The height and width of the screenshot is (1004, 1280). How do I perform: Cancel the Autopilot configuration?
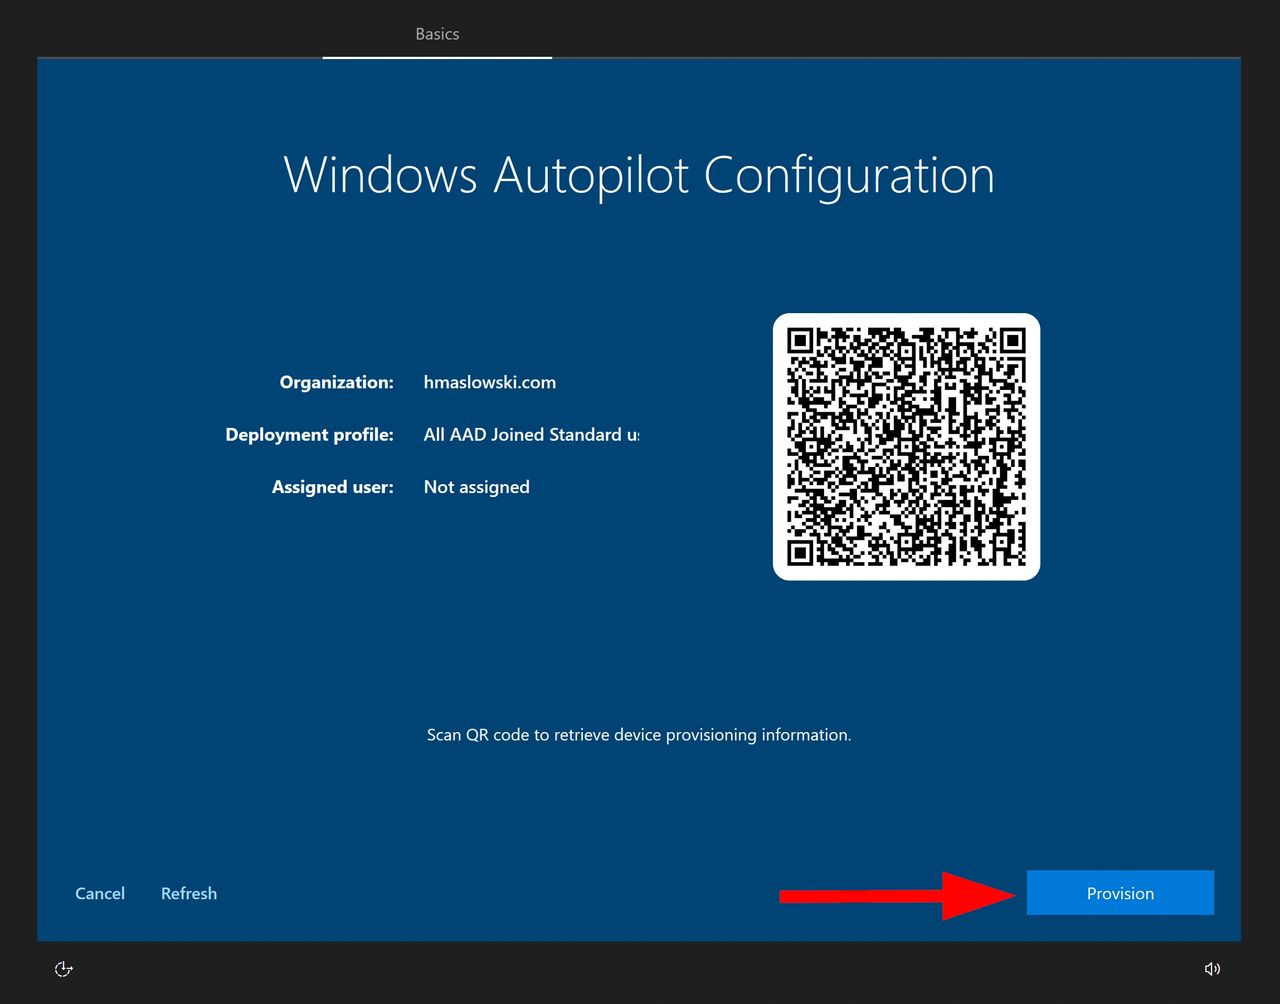pyautogui.click(x=100, y=893)
